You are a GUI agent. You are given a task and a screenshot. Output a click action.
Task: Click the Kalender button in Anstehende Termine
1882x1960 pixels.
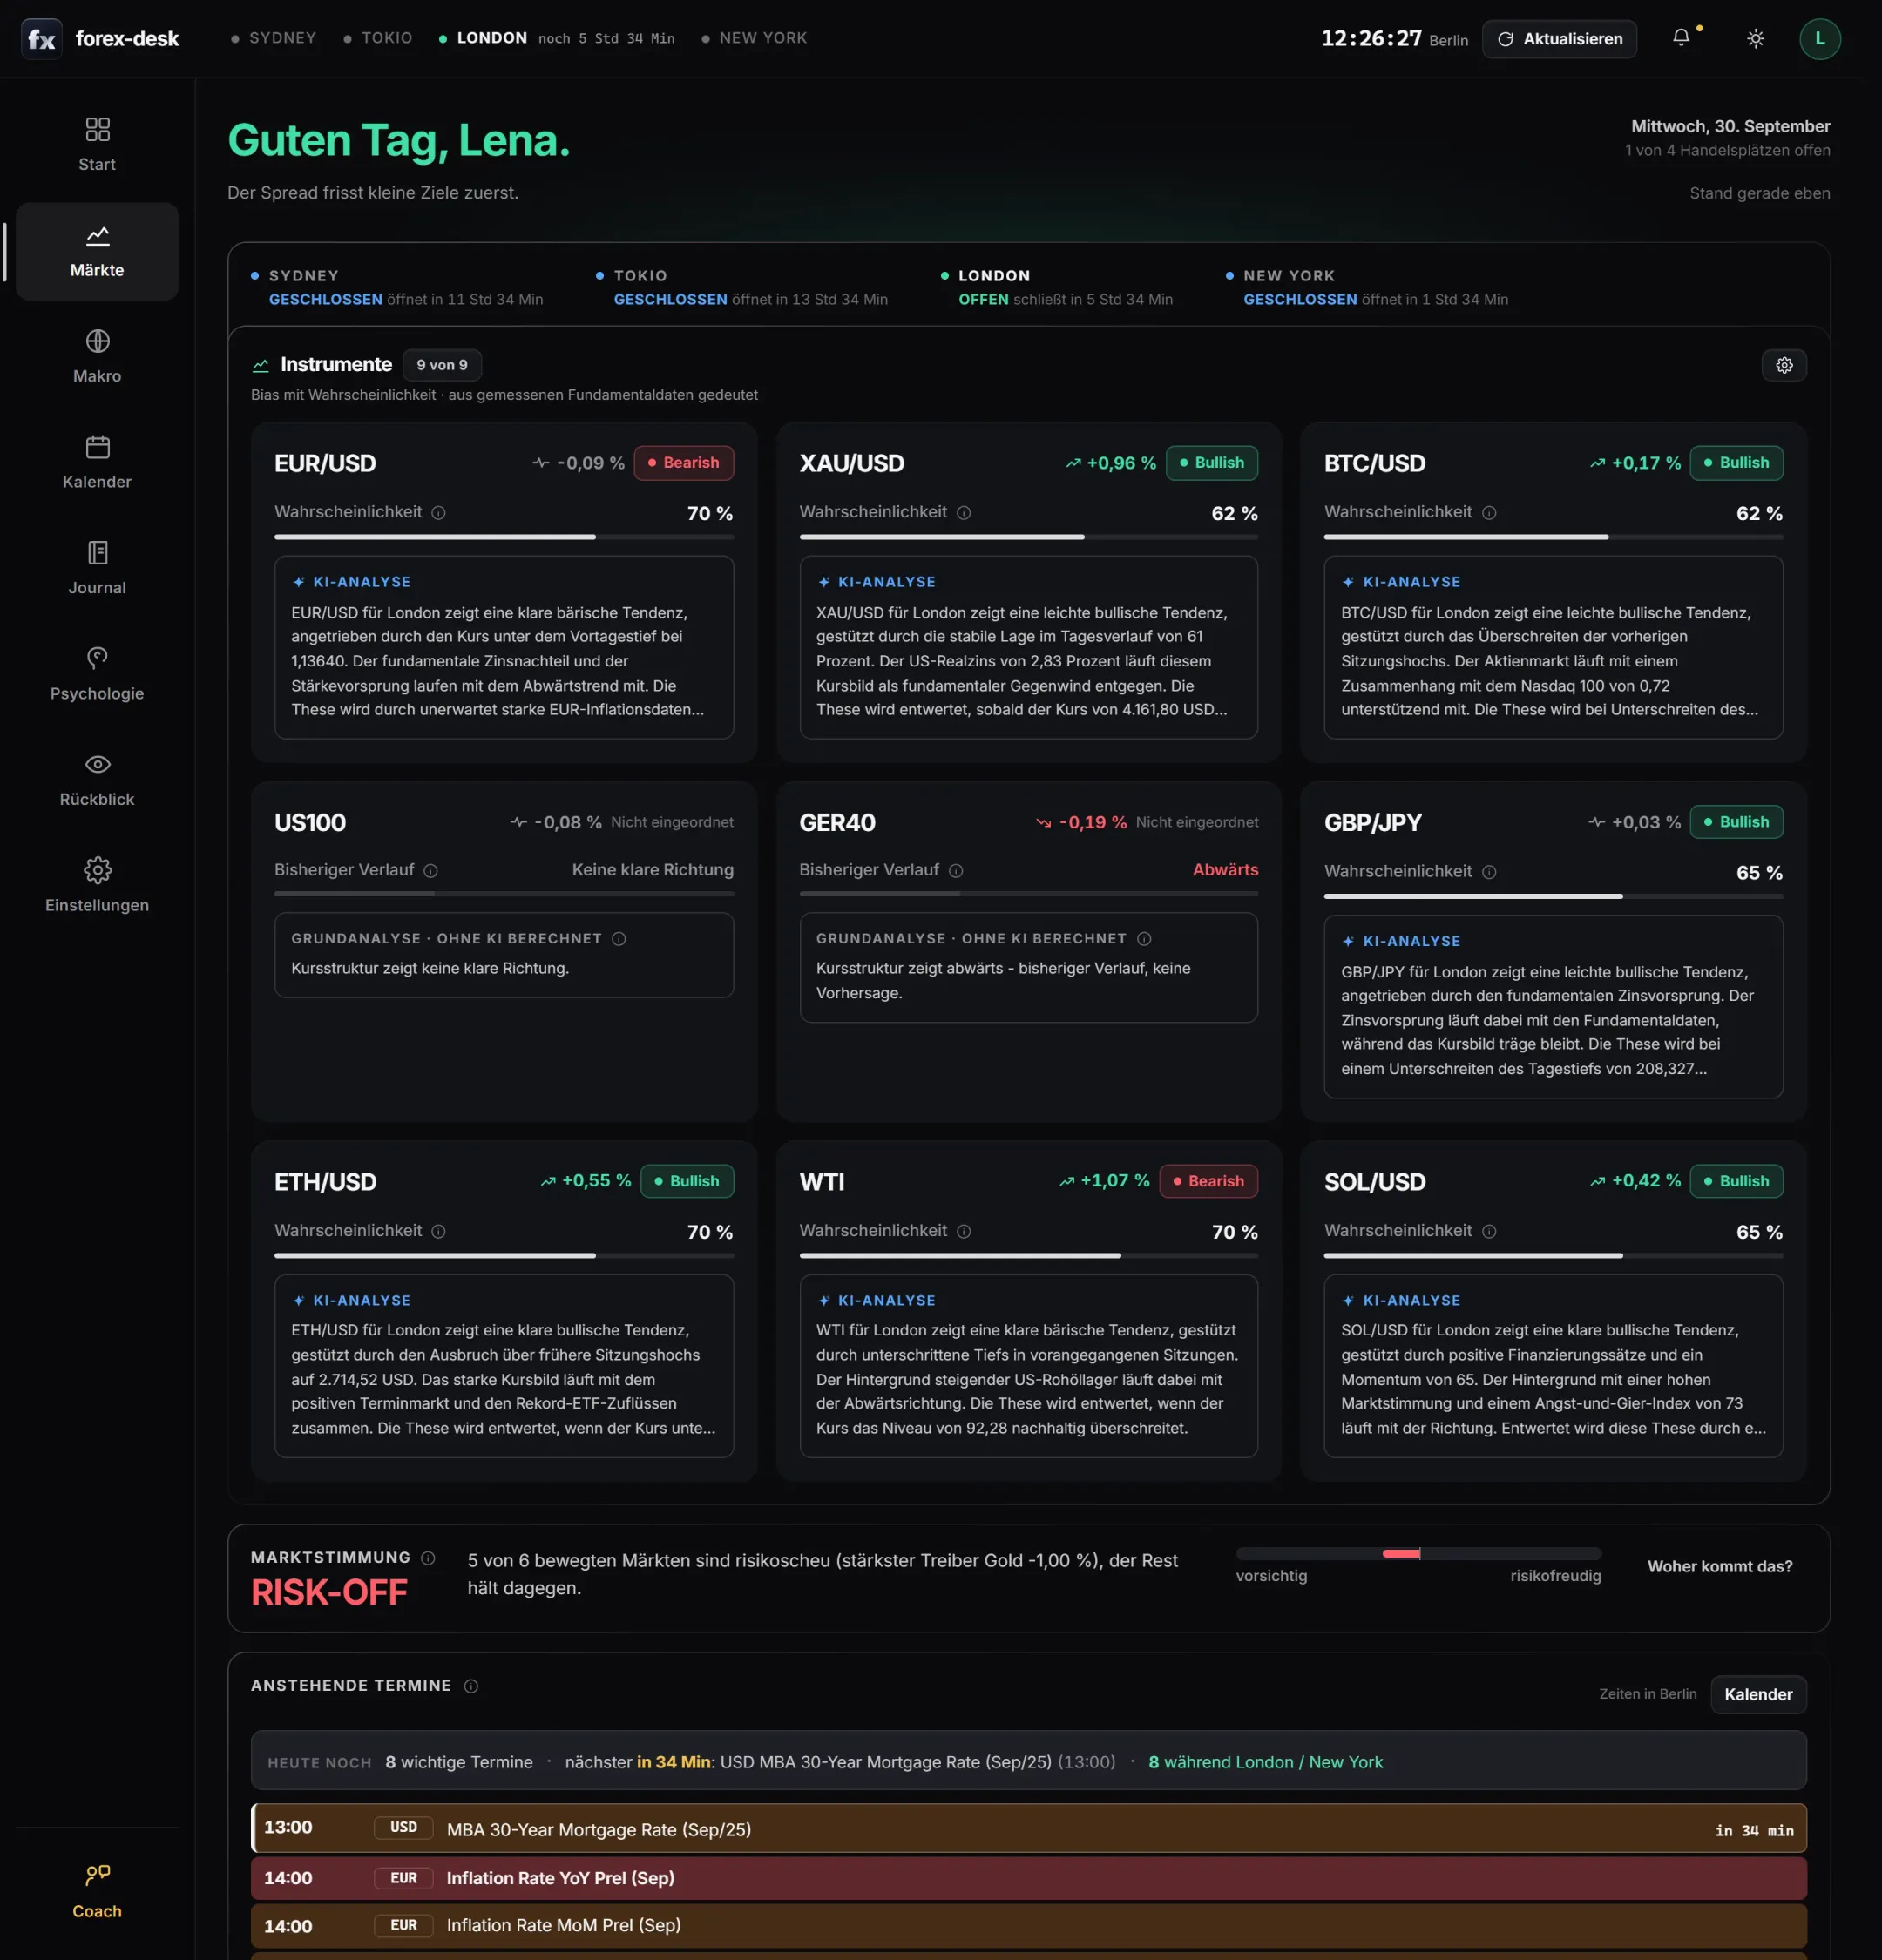(x=1757, y=1694)
